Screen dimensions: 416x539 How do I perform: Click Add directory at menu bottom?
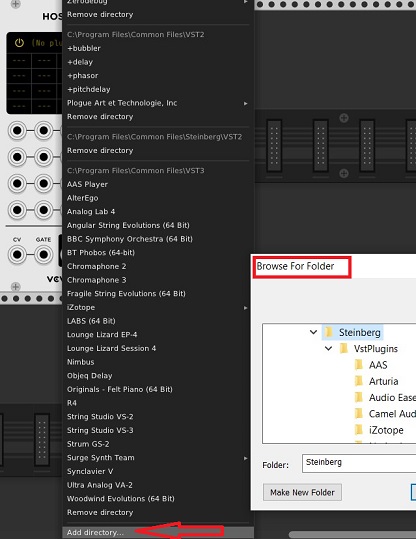pyautogui.click(x=158, y=532)
